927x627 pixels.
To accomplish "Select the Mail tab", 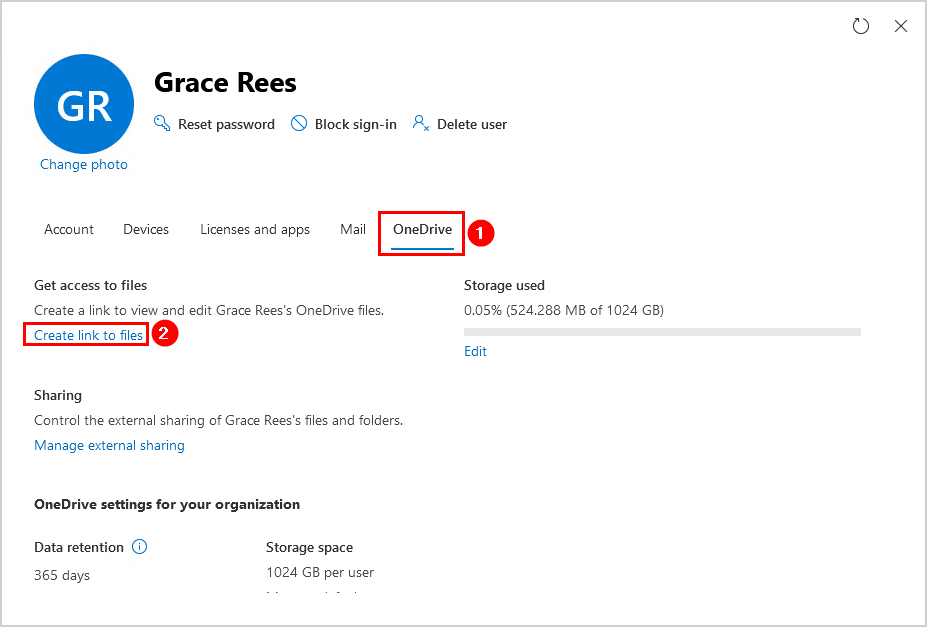I will pyautogui.click(x=353, y=230).
